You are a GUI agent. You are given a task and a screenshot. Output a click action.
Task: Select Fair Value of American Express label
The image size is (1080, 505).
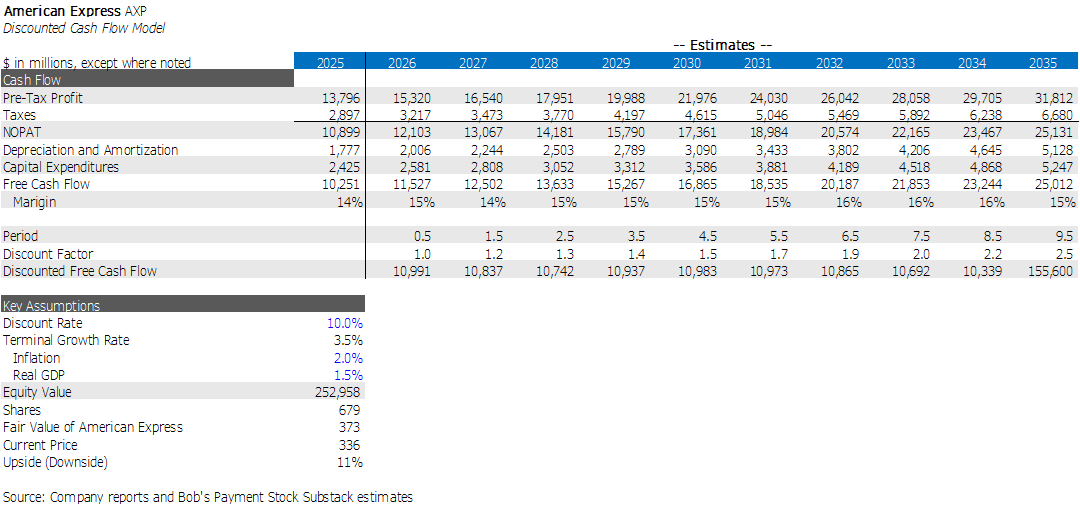coord(93,426)
